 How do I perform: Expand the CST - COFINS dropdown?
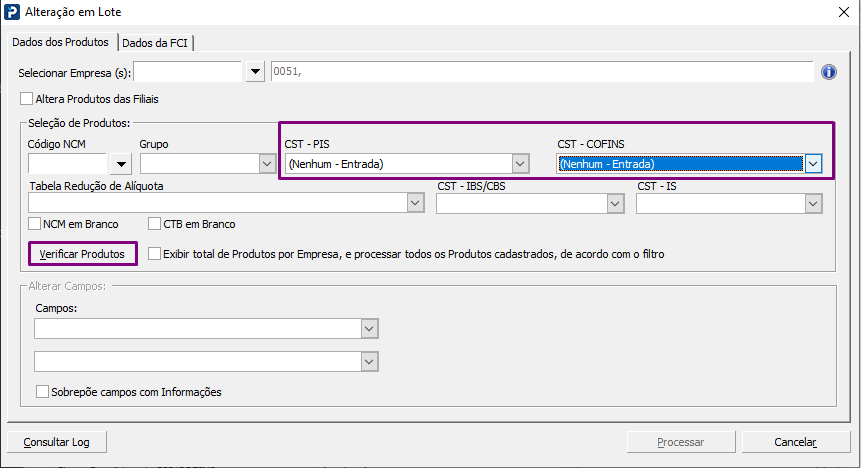814,164
